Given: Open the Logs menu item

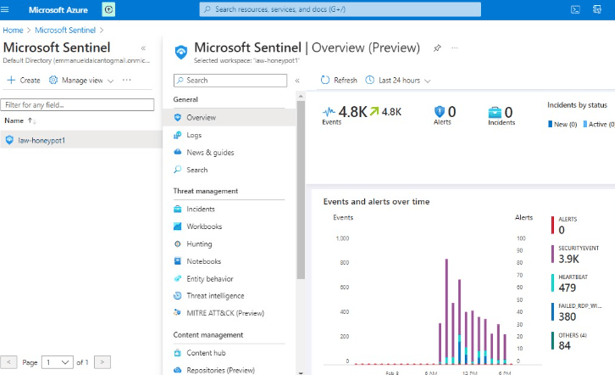Looking at the screenshot, I should 194,135.
